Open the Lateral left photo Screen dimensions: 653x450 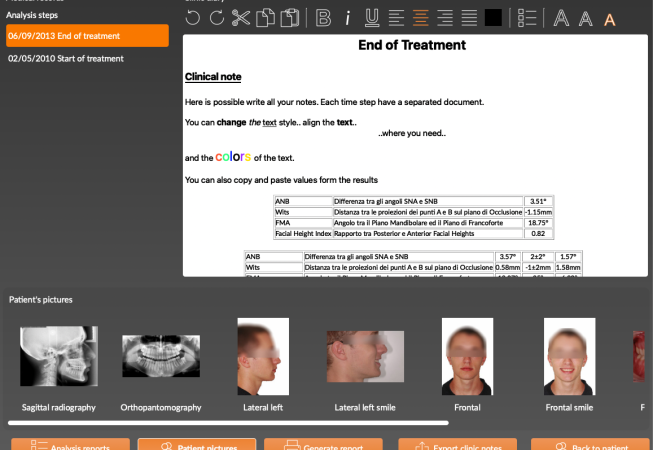coord(263,356)
